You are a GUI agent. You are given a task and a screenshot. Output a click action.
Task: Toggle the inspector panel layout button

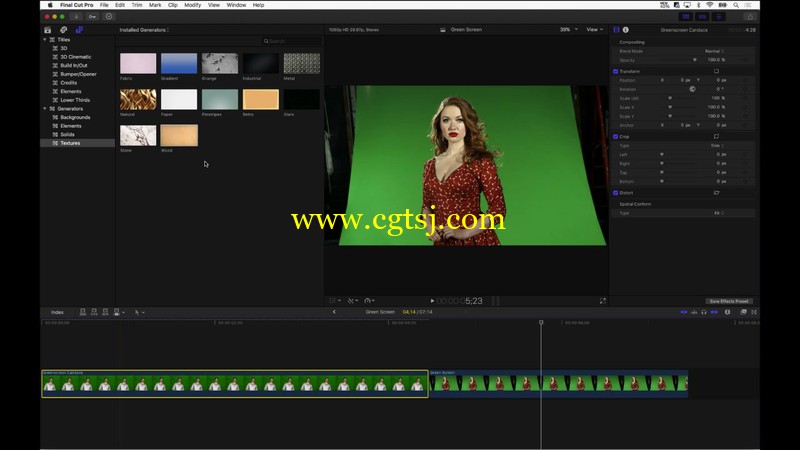tap(718, 16)
